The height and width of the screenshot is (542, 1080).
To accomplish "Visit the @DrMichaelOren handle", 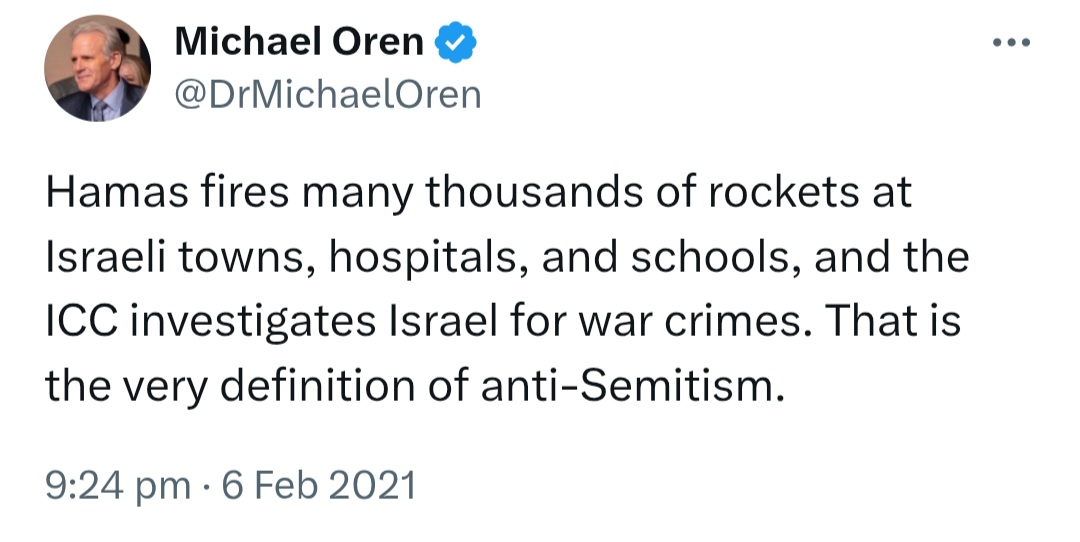I will click(x=328, y=94).
